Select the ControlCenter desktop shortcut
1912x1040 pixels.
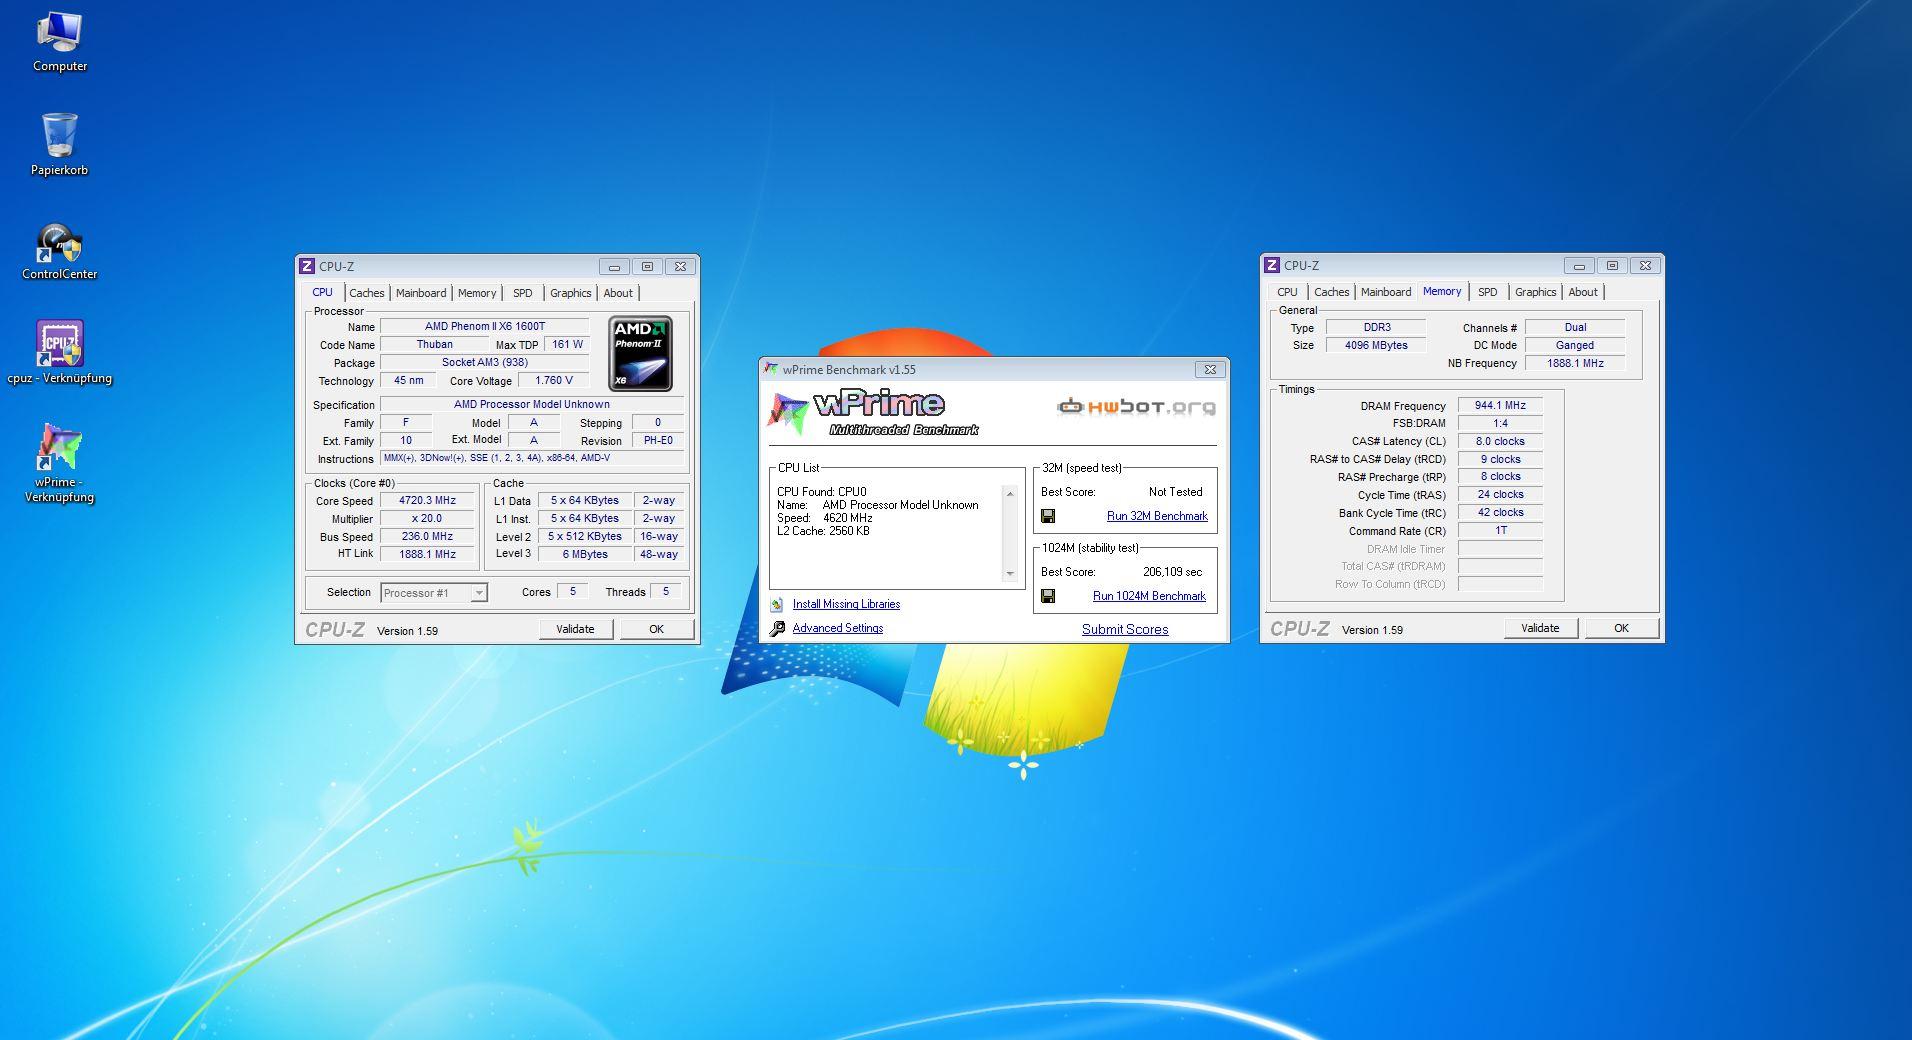coord(59,251)
